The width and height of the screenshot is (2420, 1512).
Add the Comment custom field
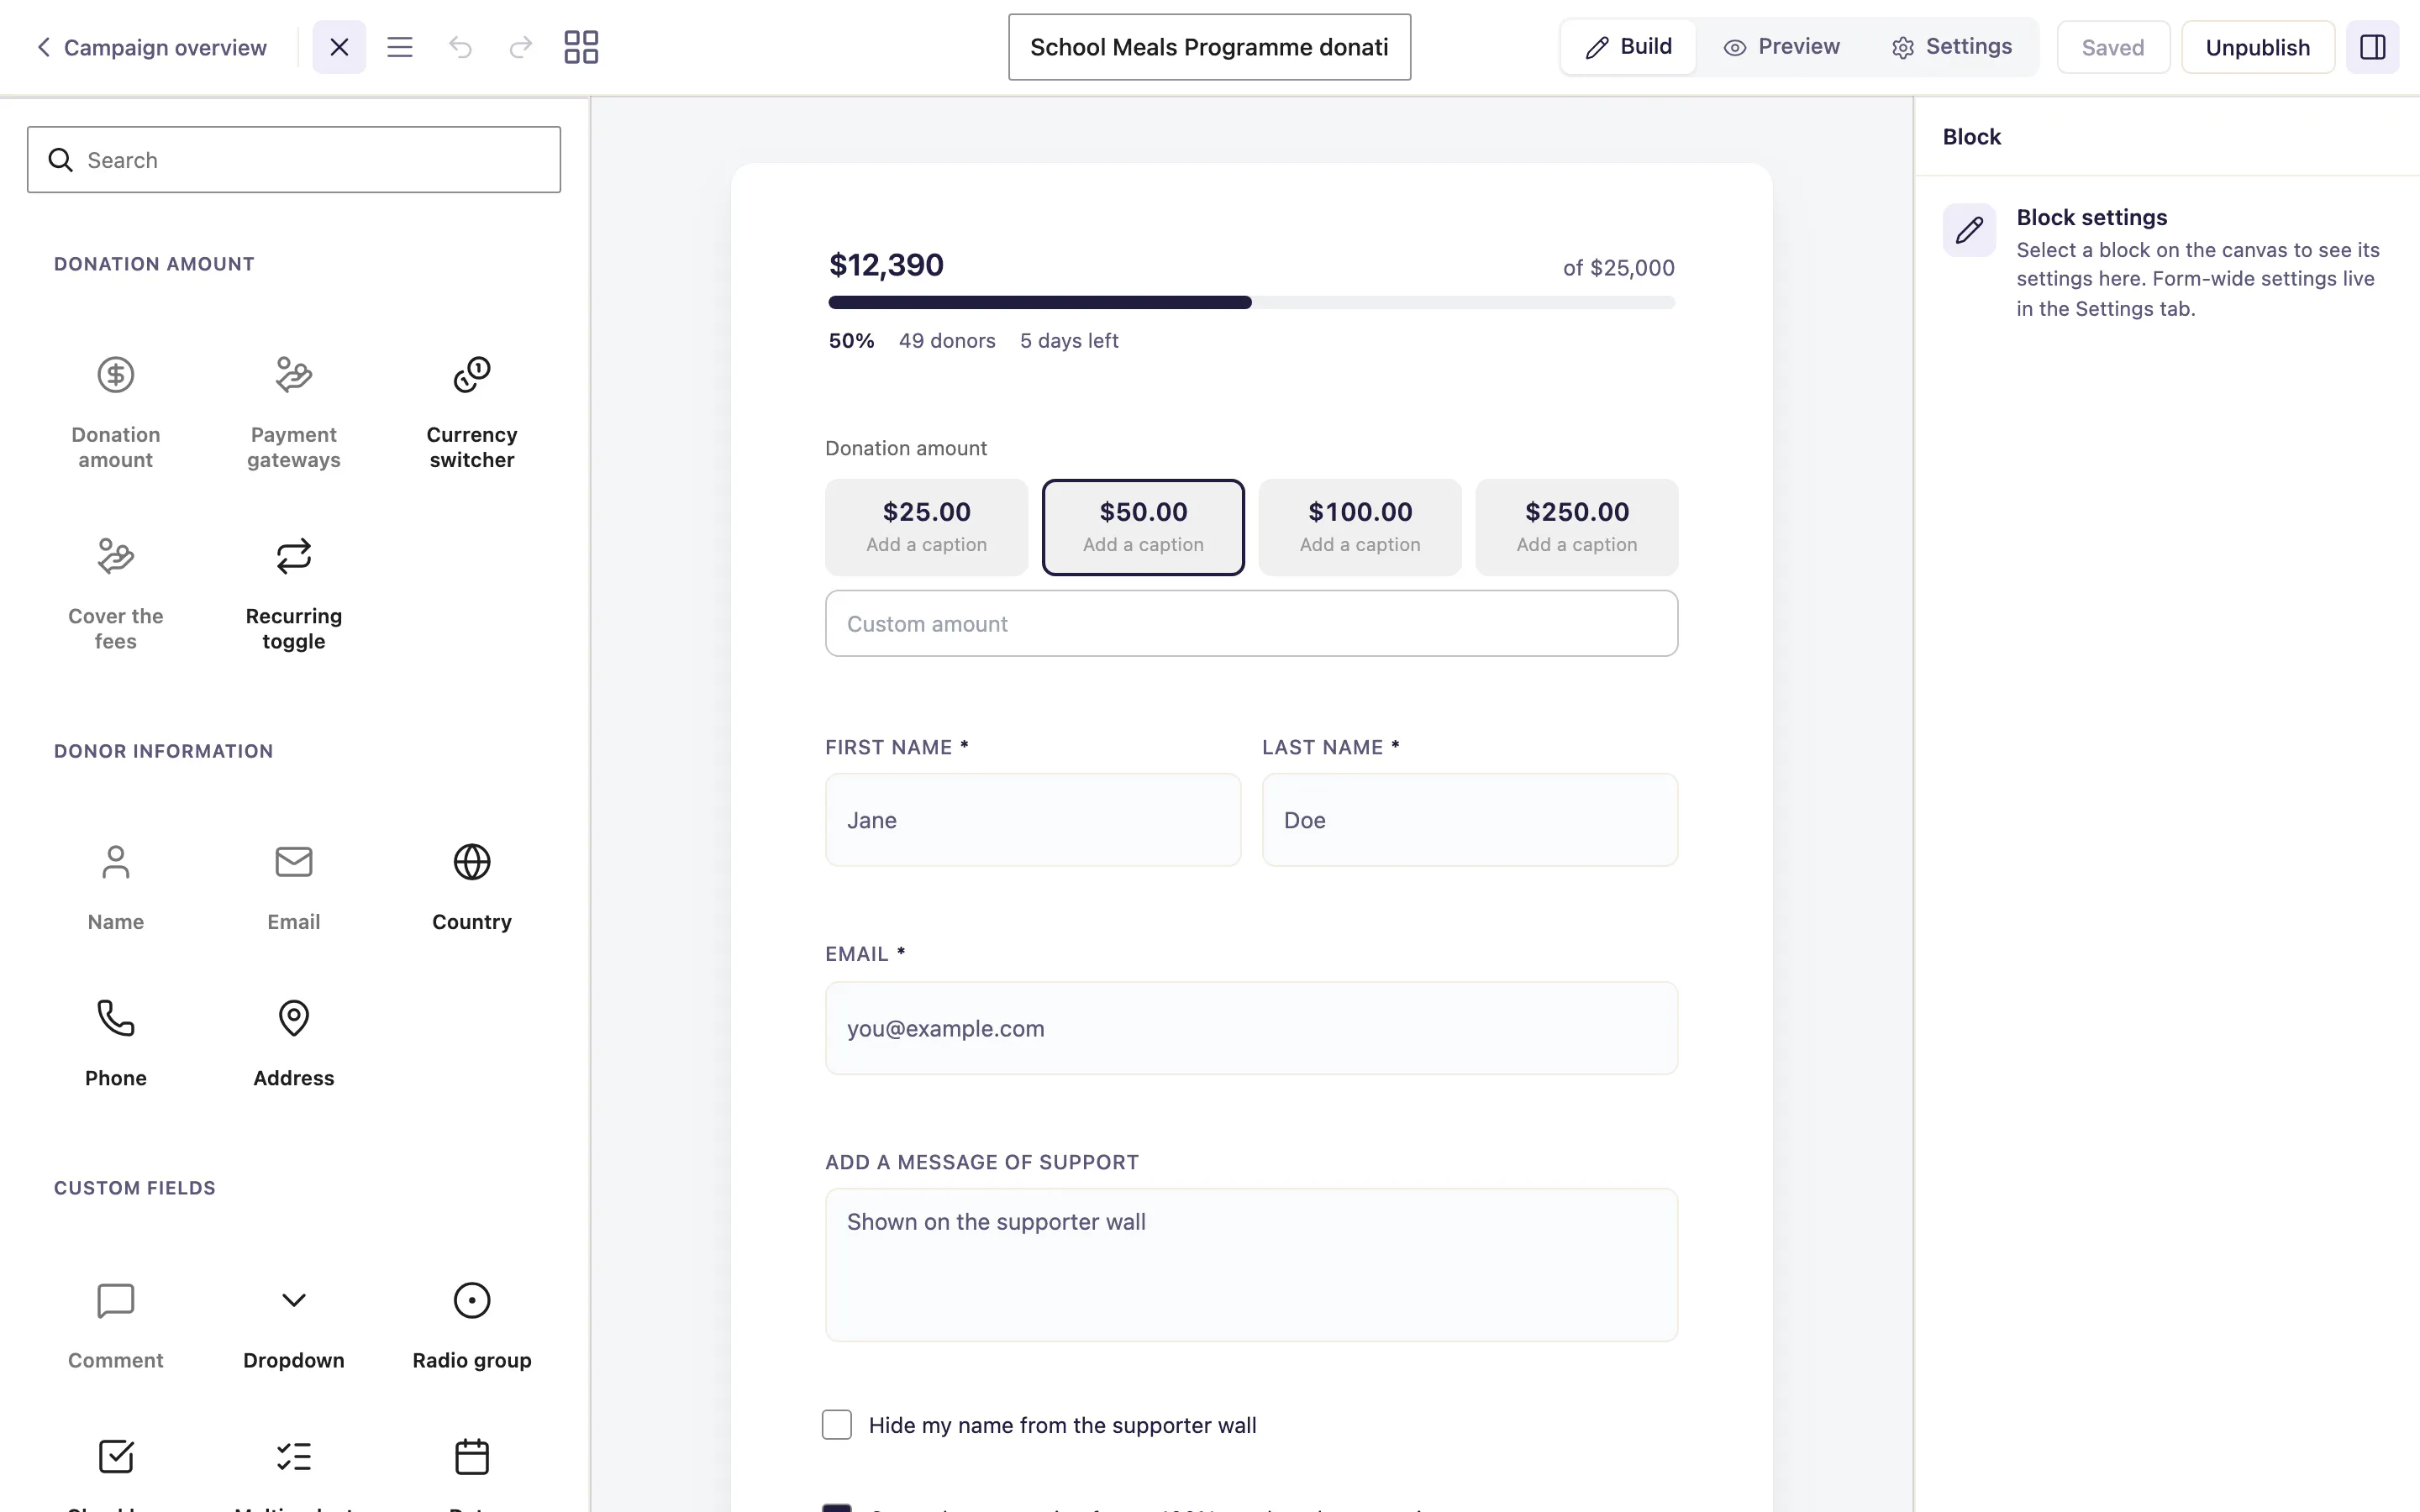[116, 1326]
